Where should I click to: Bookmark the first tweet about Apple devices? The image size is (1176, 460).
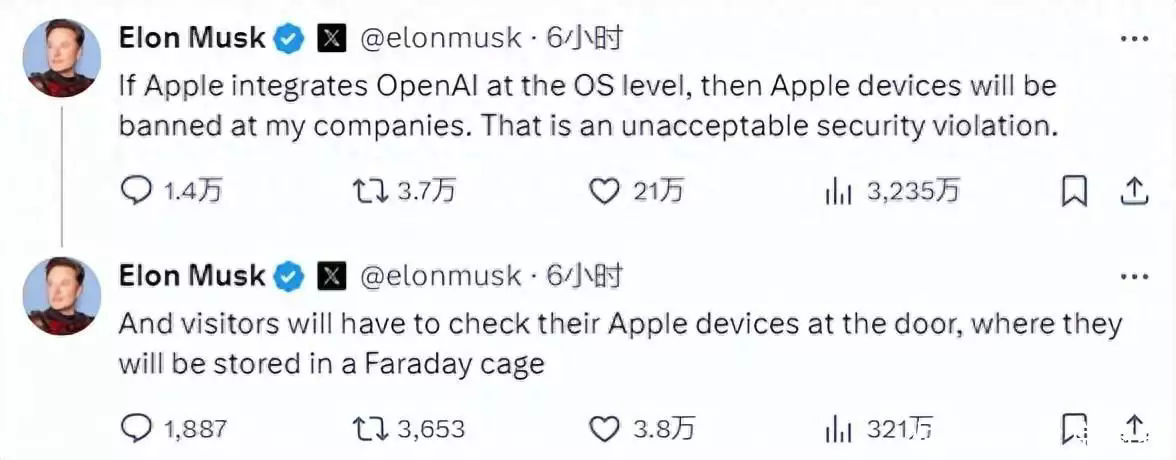coord(1073,190)
